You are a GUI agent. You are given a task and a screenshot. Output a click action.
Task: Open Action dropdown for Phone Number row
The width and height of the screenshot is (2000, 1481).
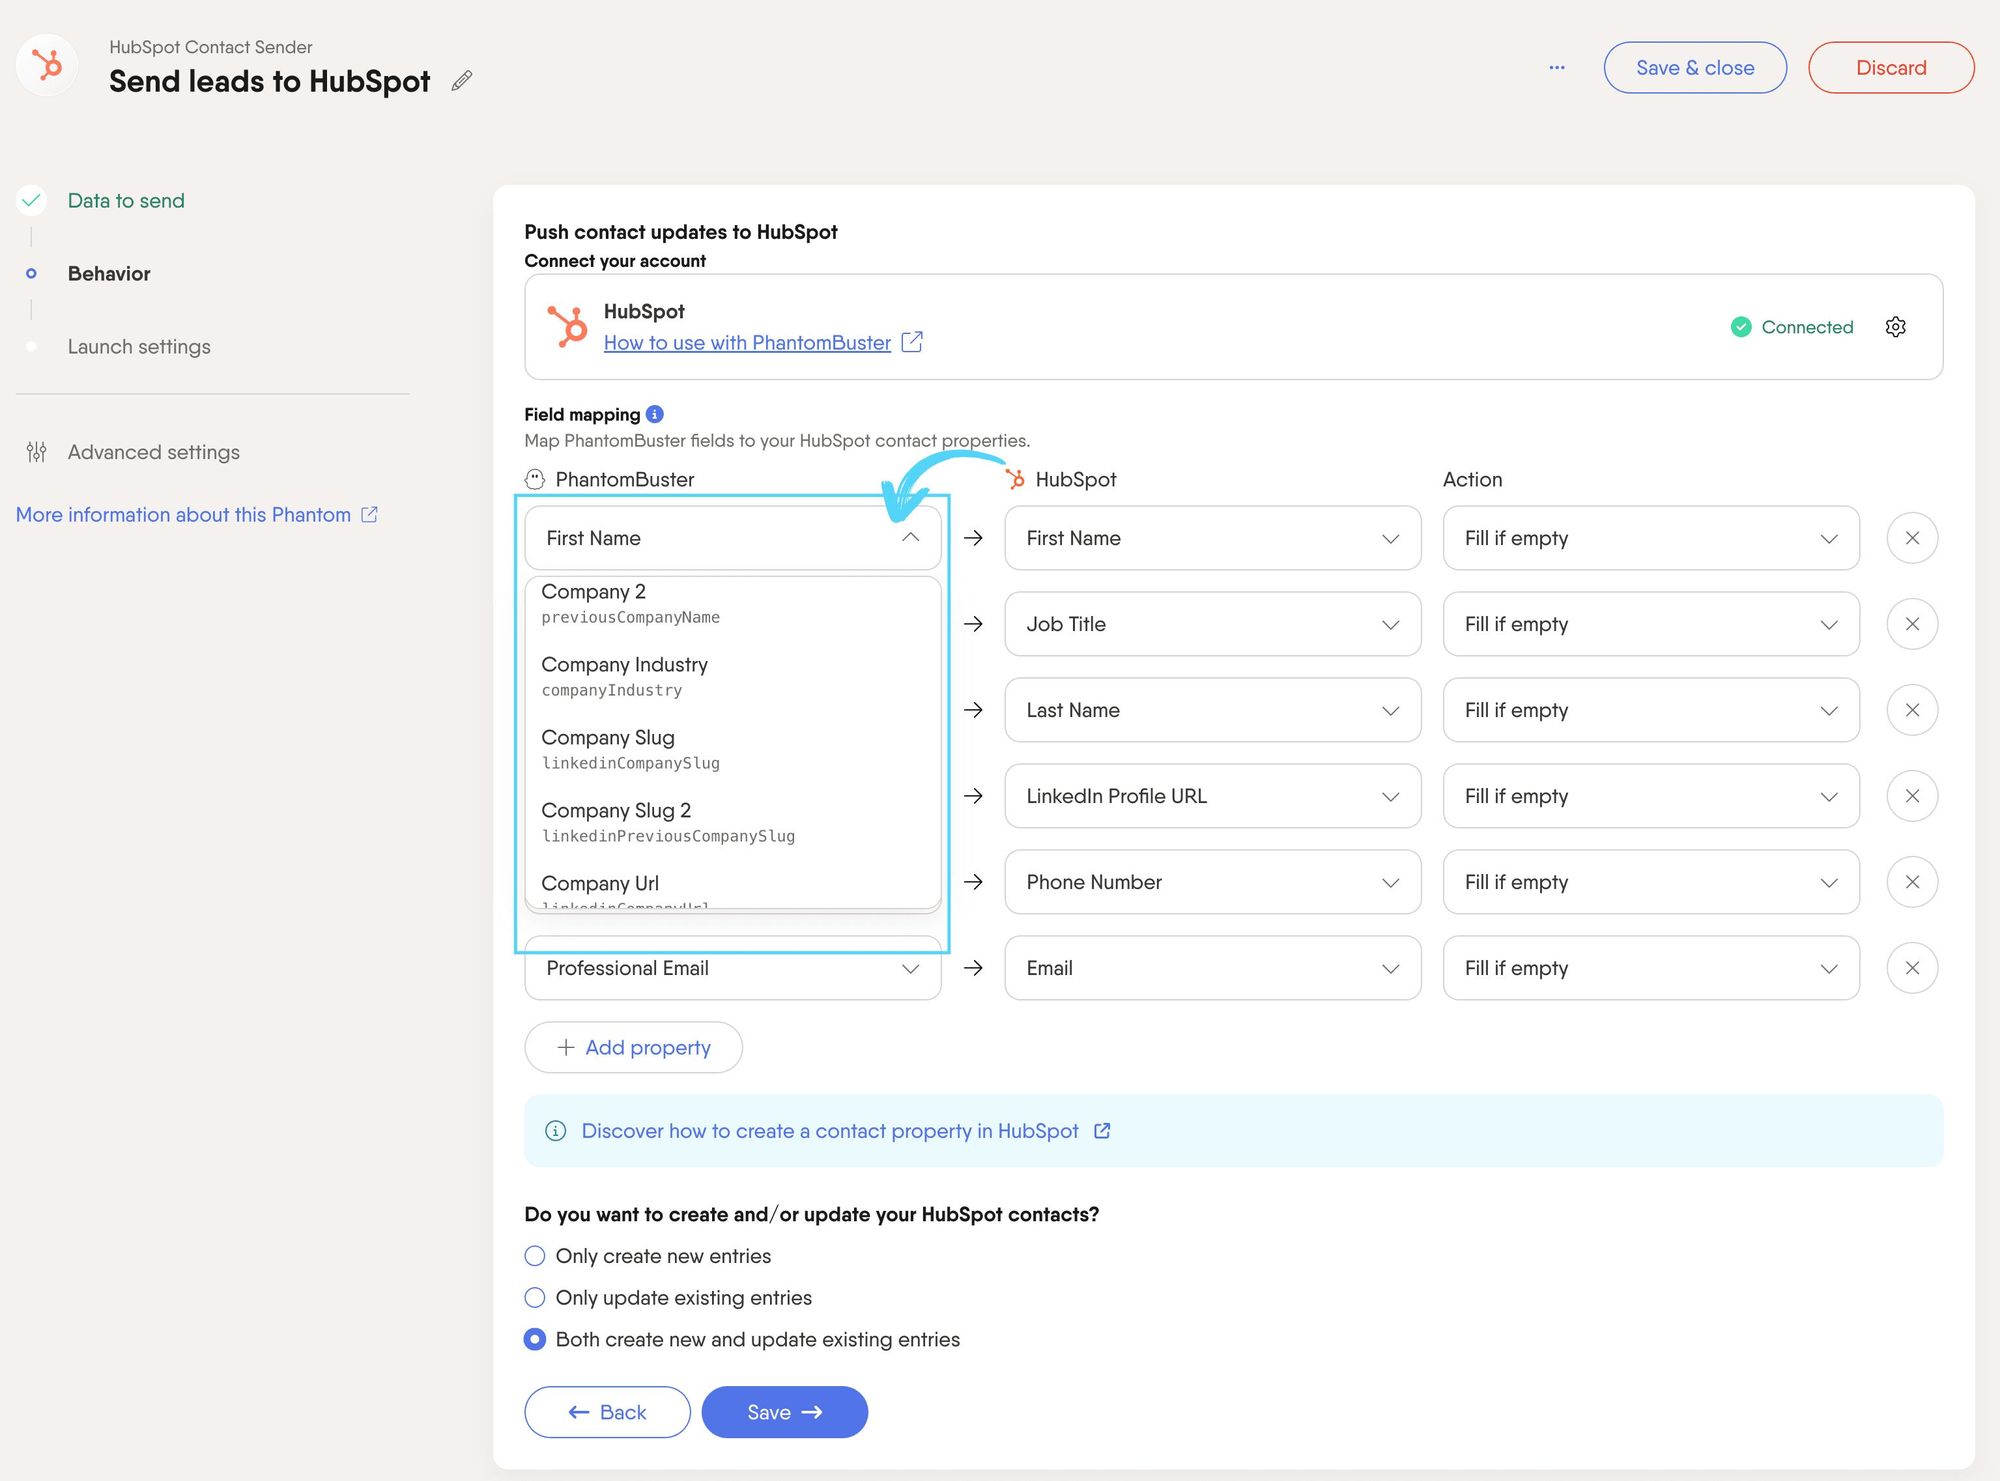pyautogui.click(x=1651, y=882)
